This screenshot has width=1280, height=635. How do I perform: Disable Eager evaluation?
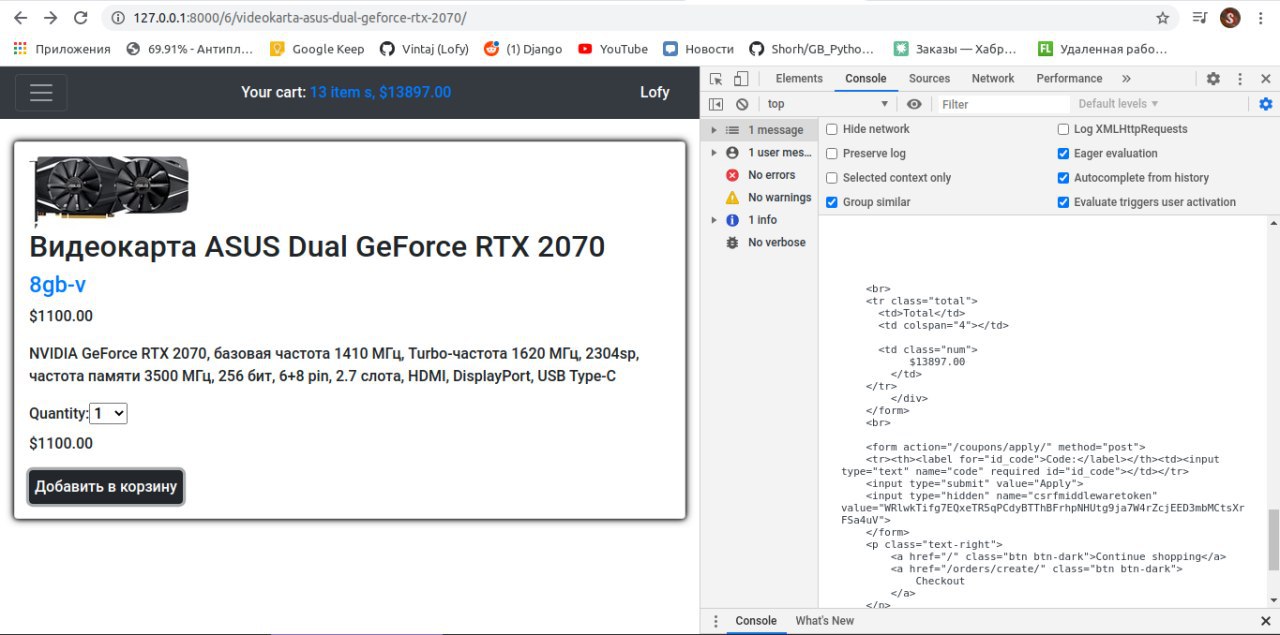tap(1063, 153)
